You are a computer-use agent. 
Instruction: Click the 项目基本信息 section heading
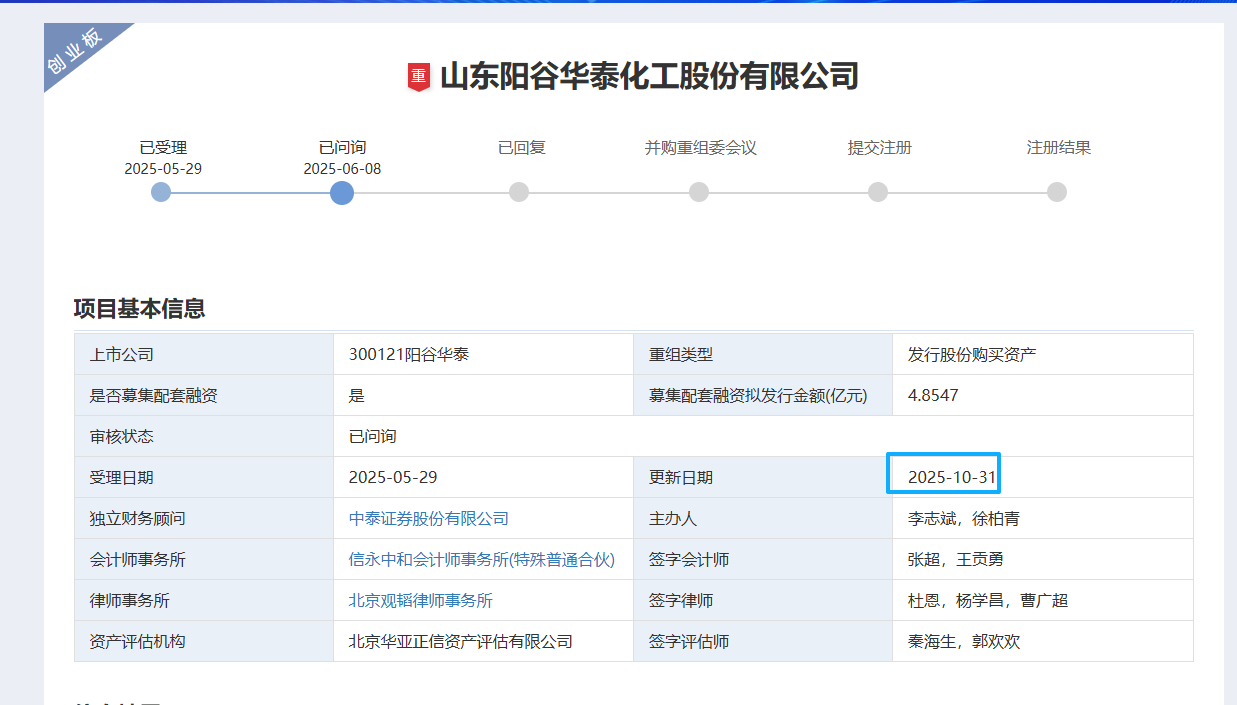[139, 308]
